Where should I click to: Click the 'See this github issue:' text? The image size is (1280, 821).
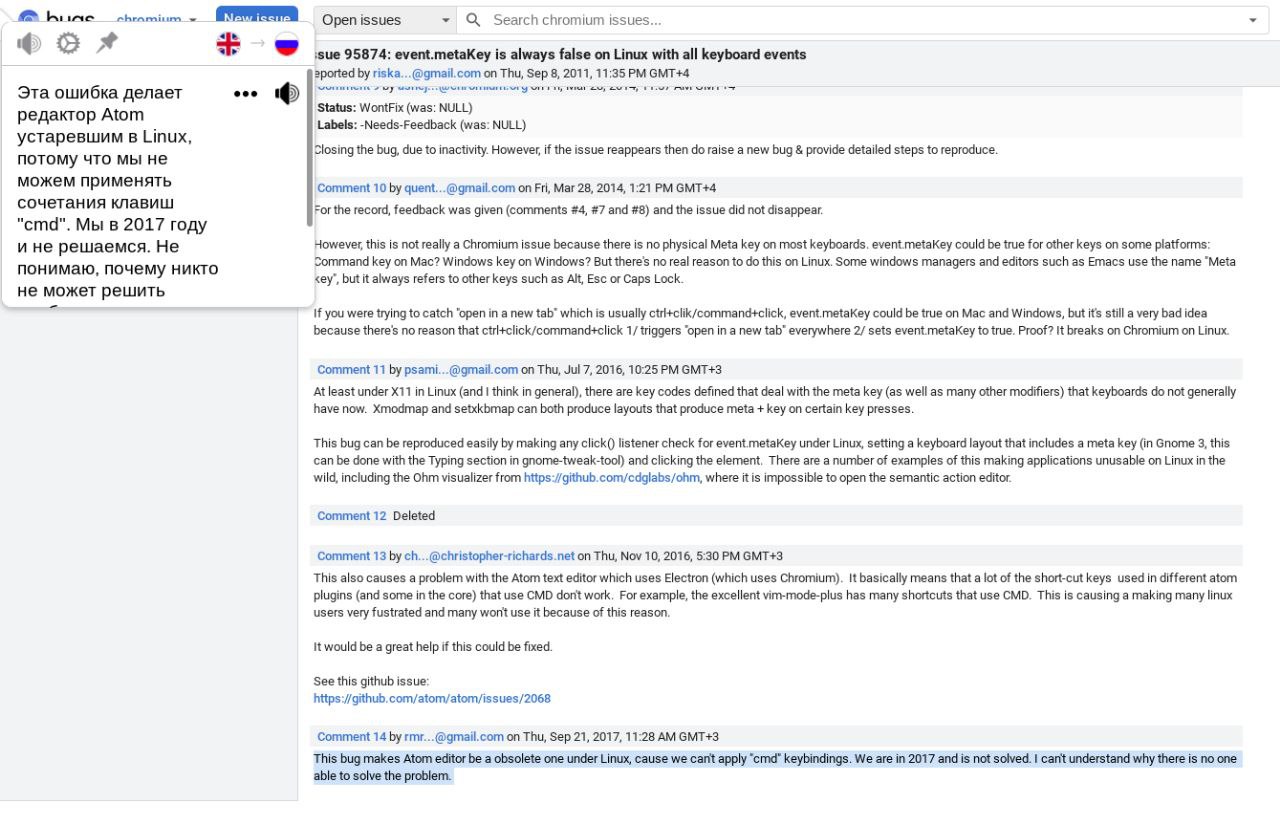371,681
